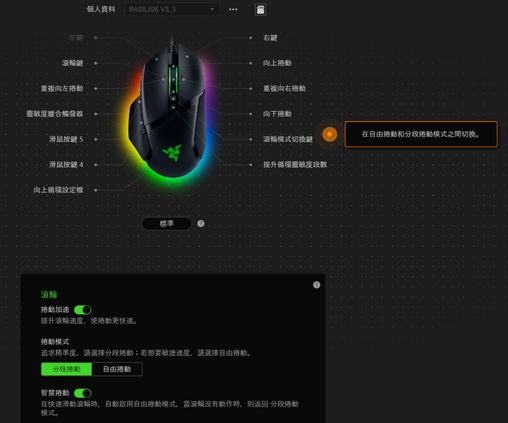The image size is (508, 423).
Task: Select the 滾輪鍵 button assignment
Action: coord(72,63)
